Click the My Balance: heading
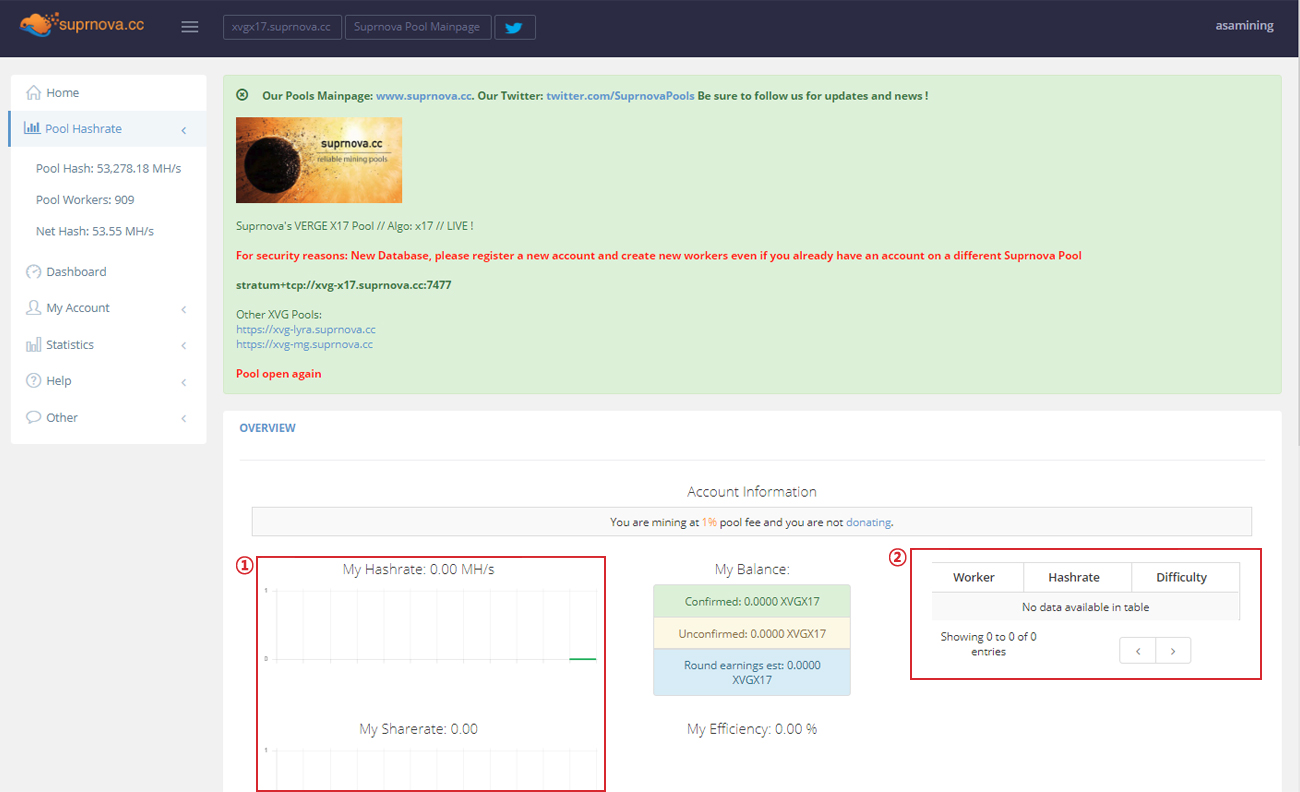Viewport: 1300px width, 792px height. point(752,570)
